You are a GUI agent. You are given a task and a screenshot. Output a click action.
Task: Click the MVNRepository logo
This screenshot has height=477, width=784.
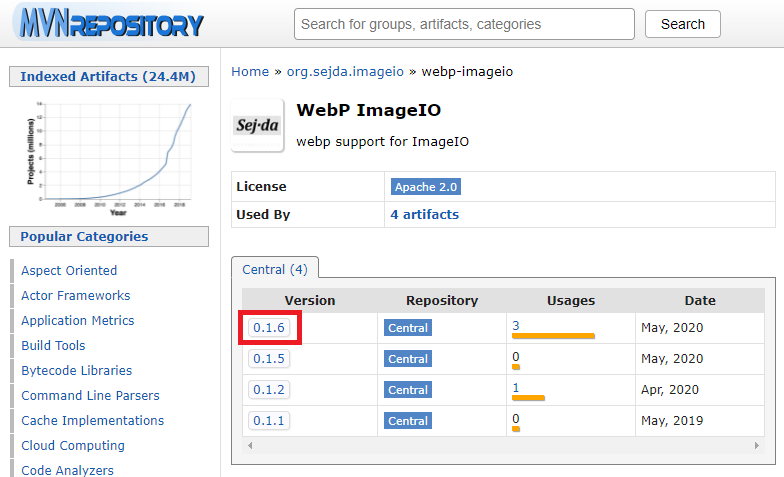coord(112,23)
